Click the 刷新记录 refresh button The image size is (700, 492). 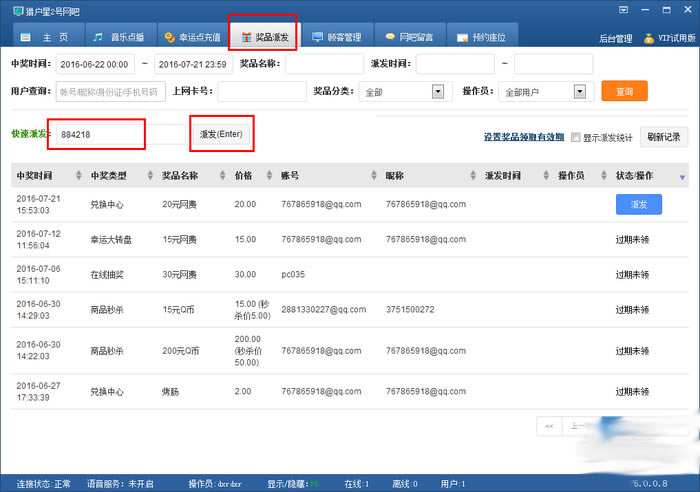(663, 137)
